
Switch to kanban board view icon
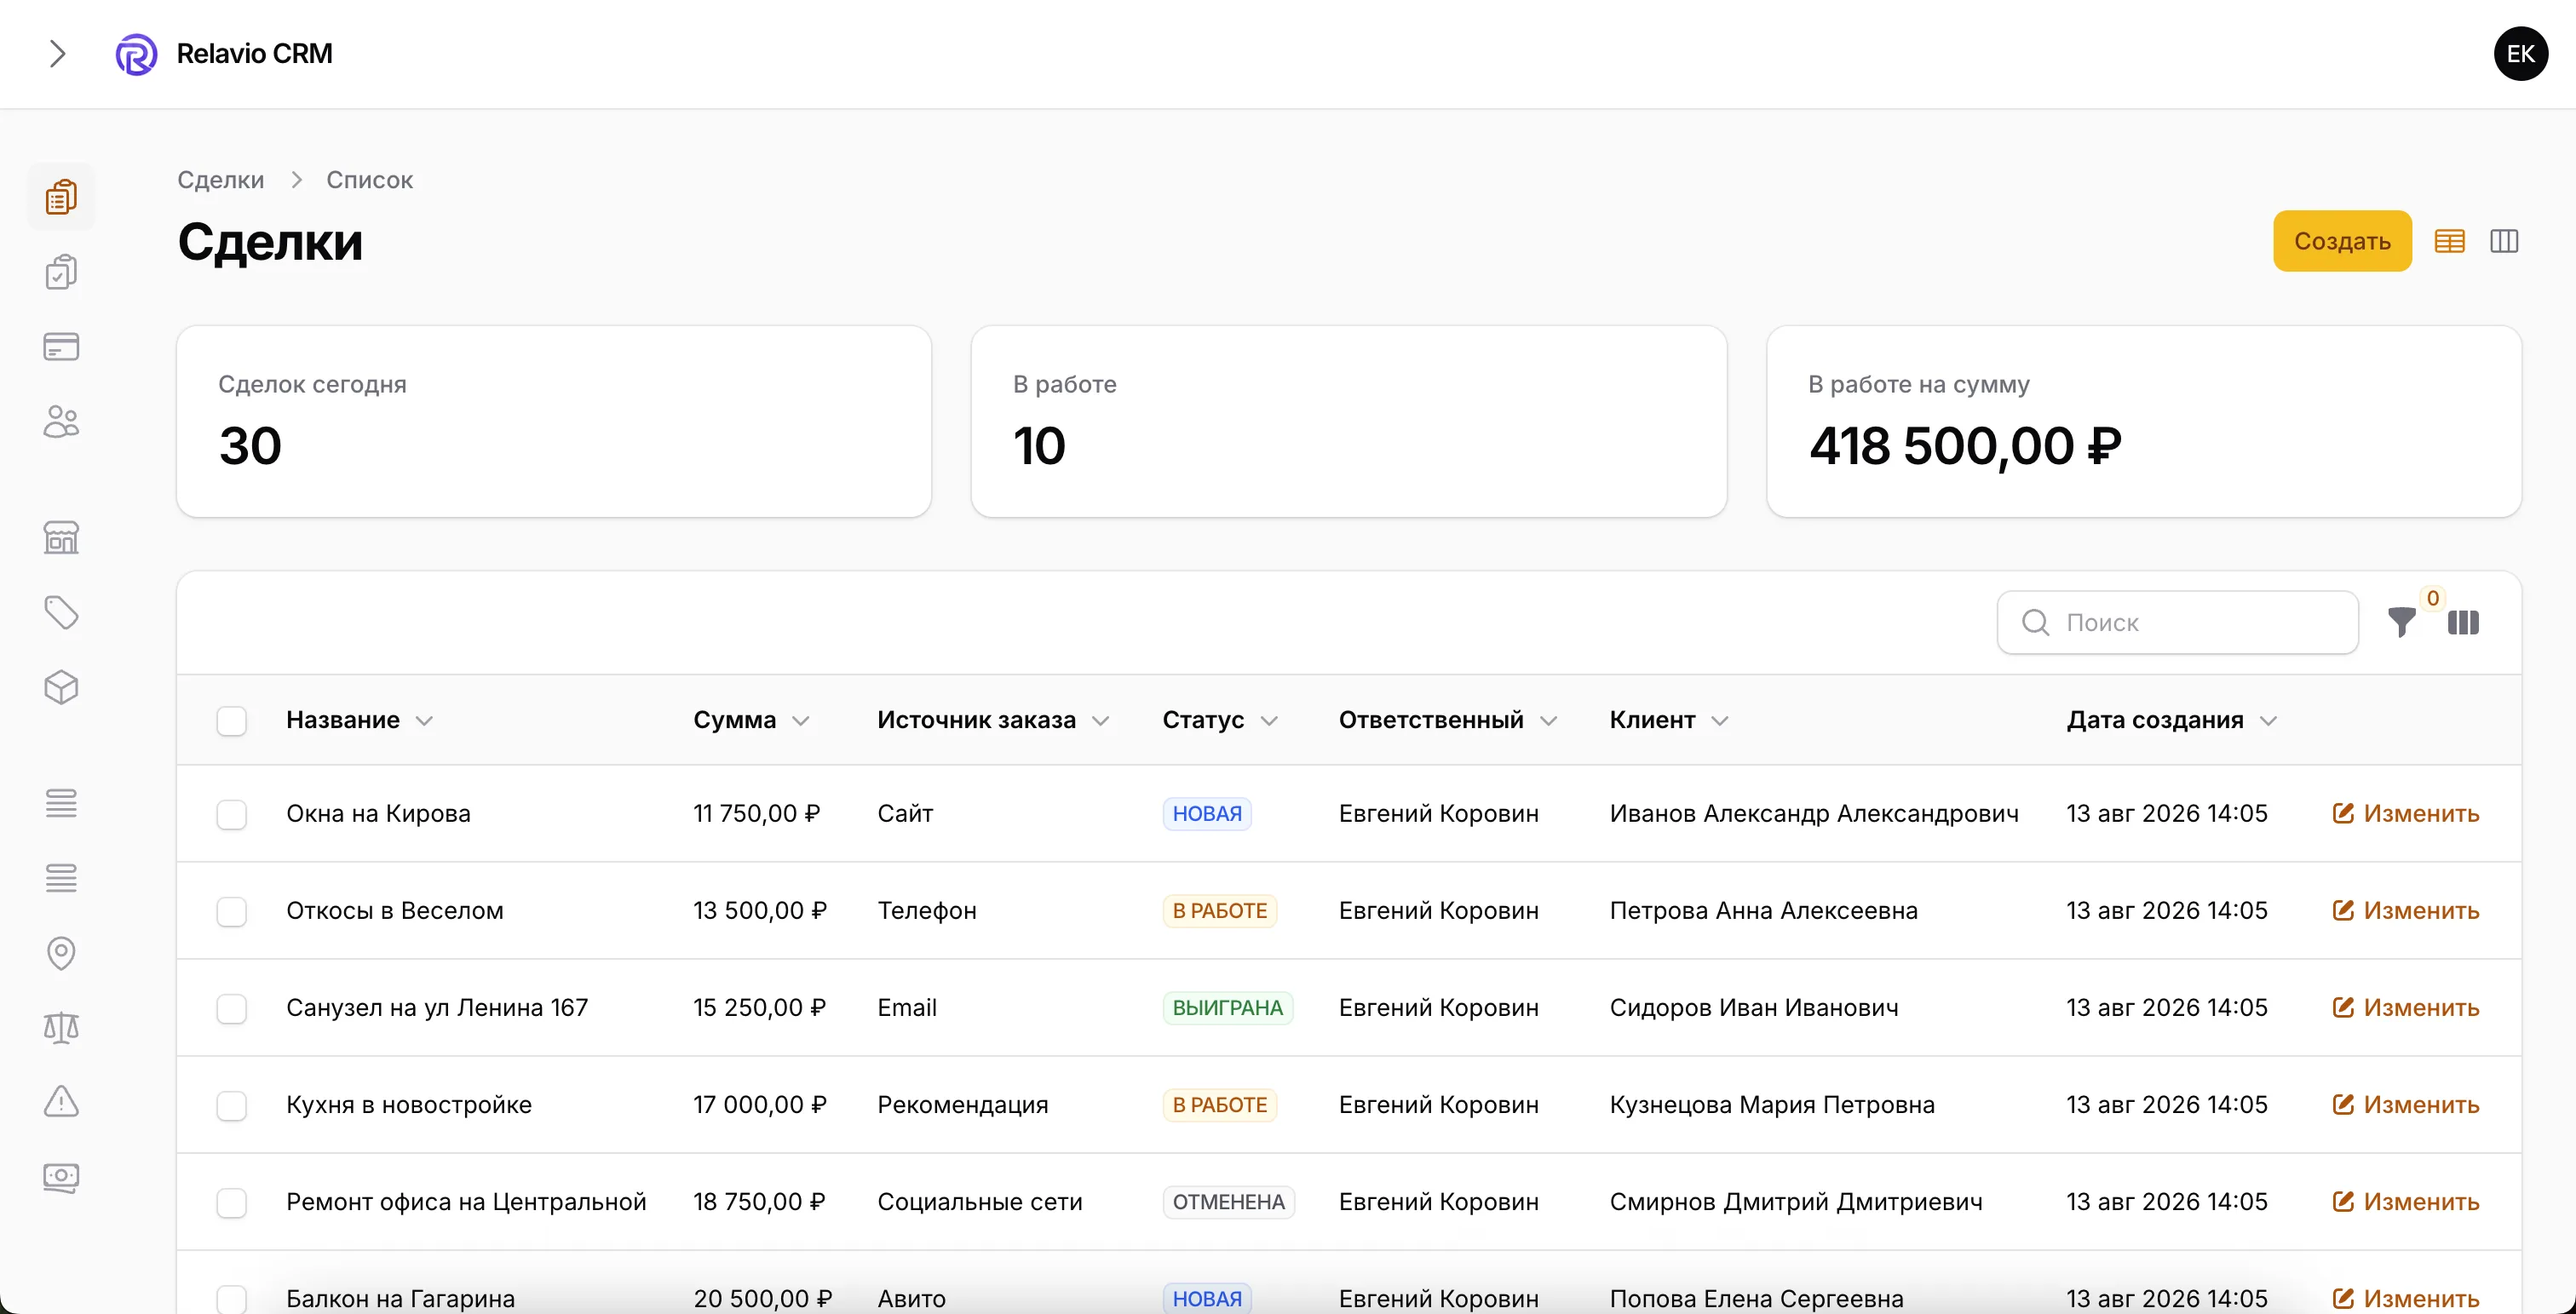click(2504, 241)
